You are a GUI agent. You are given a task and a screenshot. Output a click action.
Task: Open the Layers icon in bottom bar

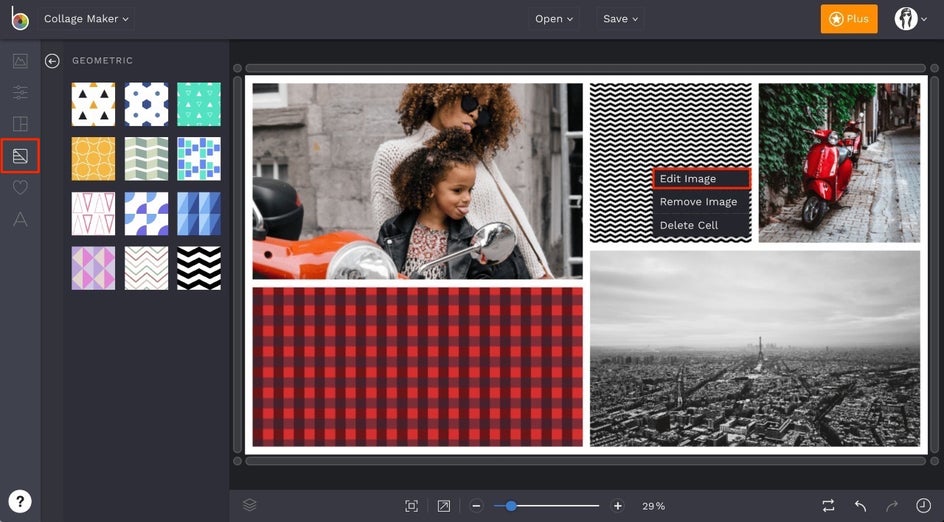(x=250, y=505)
